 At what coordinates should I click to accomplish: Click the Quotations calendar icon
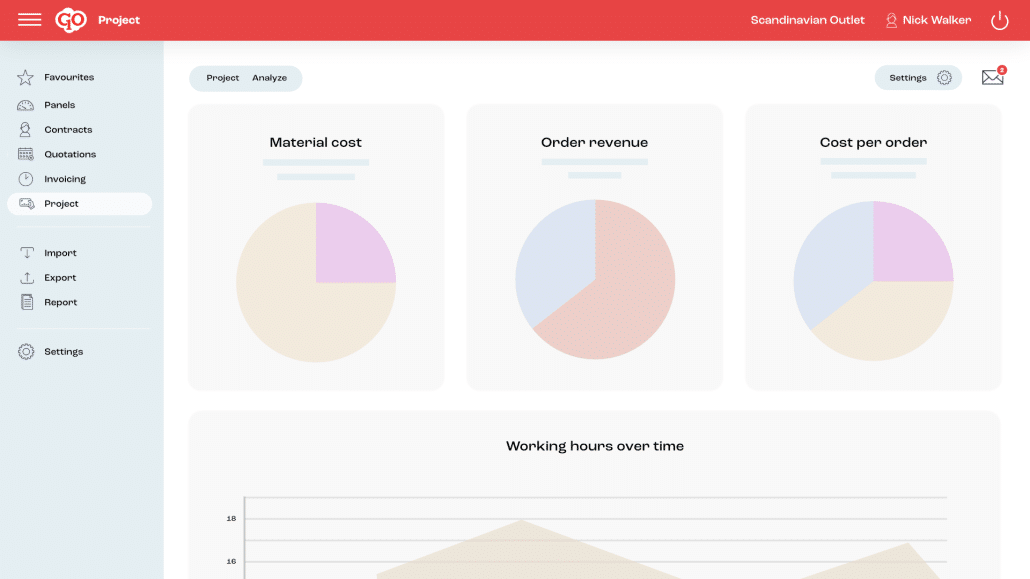coord(26,154)
